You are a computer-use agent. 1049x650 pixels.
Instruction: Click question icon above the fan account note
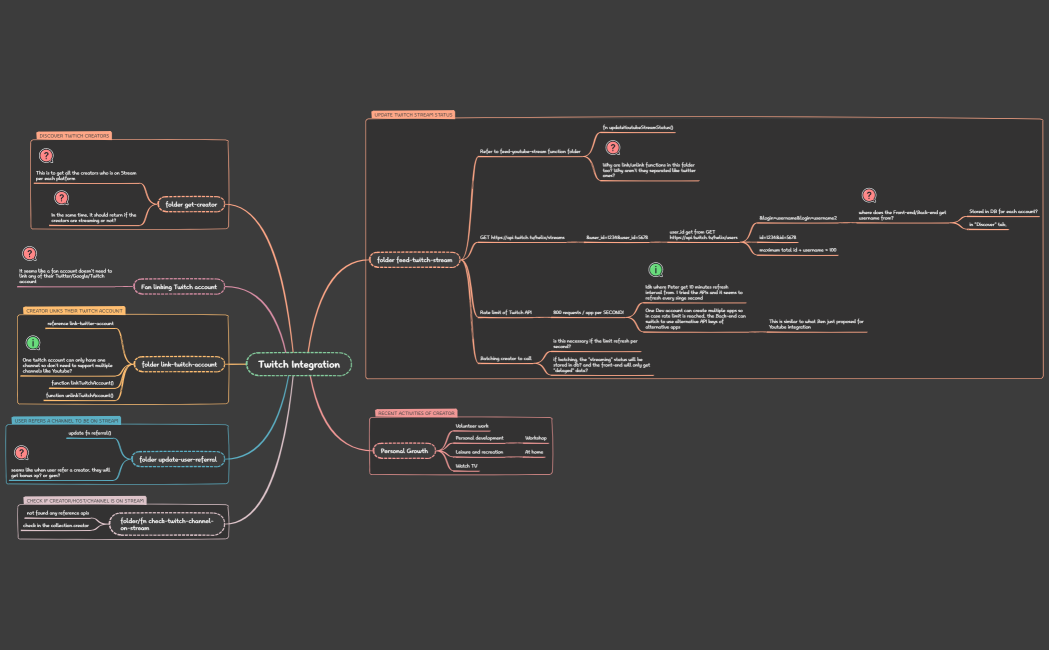[30, 254]
